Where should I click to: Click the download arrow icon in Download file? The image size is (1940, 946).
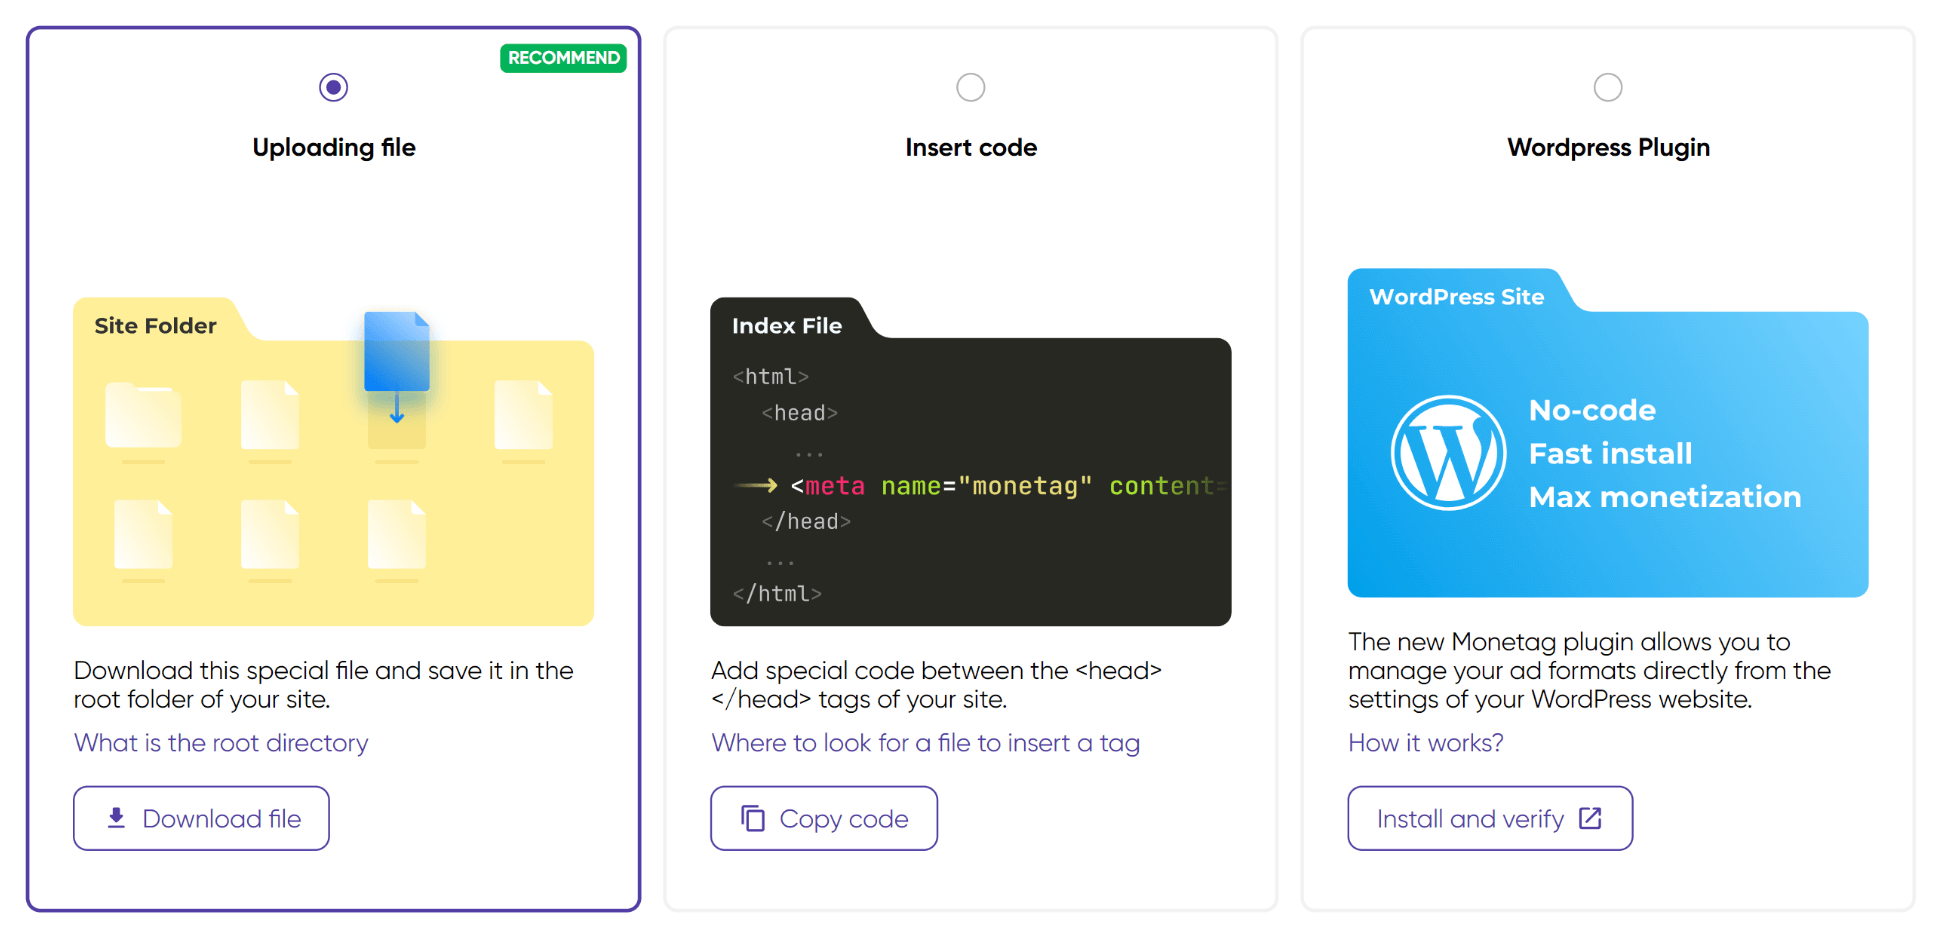click(117, 818)
